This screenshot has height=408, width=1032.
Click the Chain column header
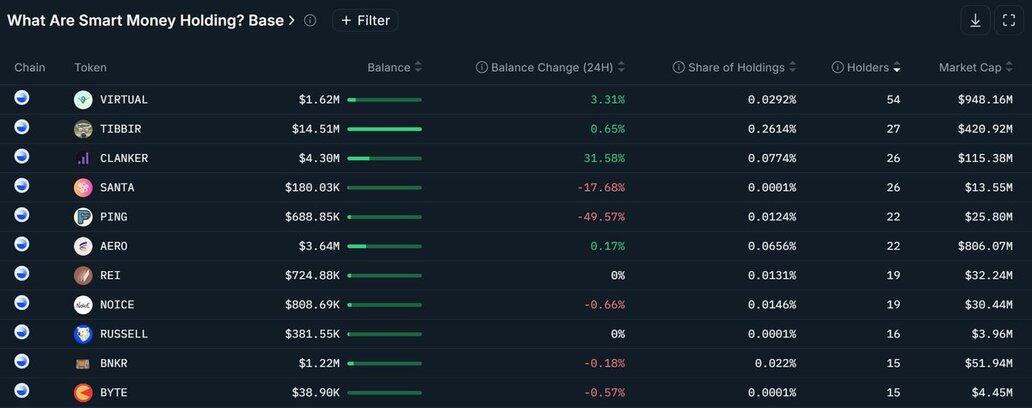point(30,68)
